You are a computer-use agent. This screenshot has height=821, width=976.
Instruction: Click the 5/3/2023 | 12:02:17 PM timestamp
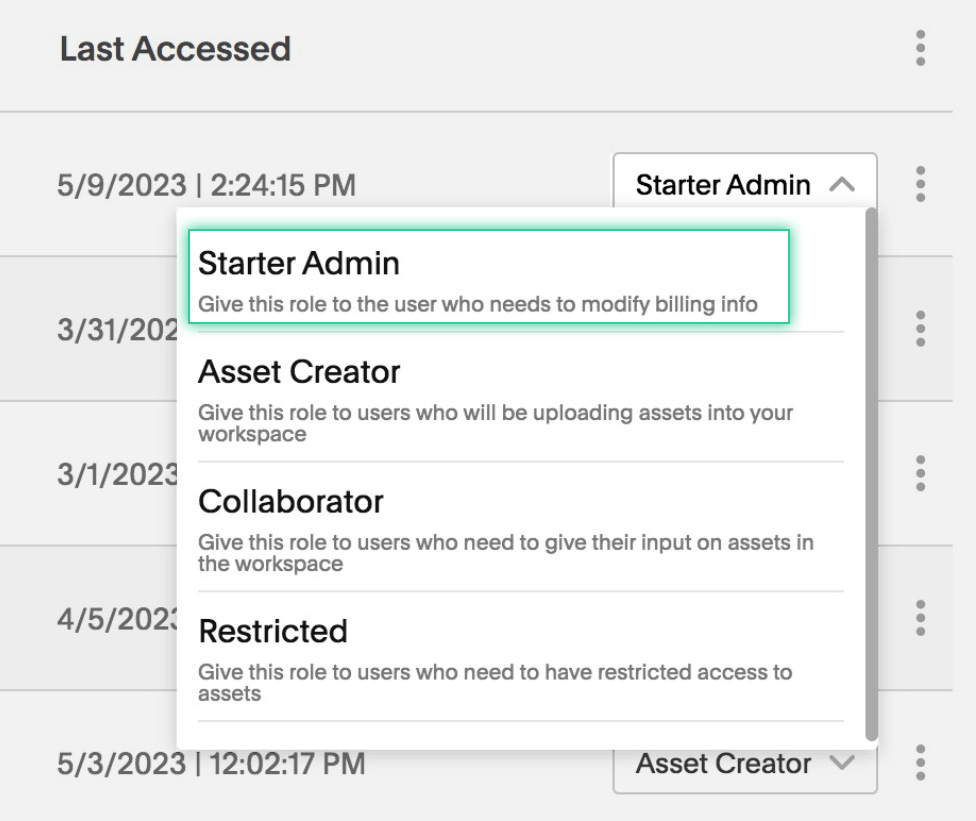pyautogui.click(x=211, y=764)
